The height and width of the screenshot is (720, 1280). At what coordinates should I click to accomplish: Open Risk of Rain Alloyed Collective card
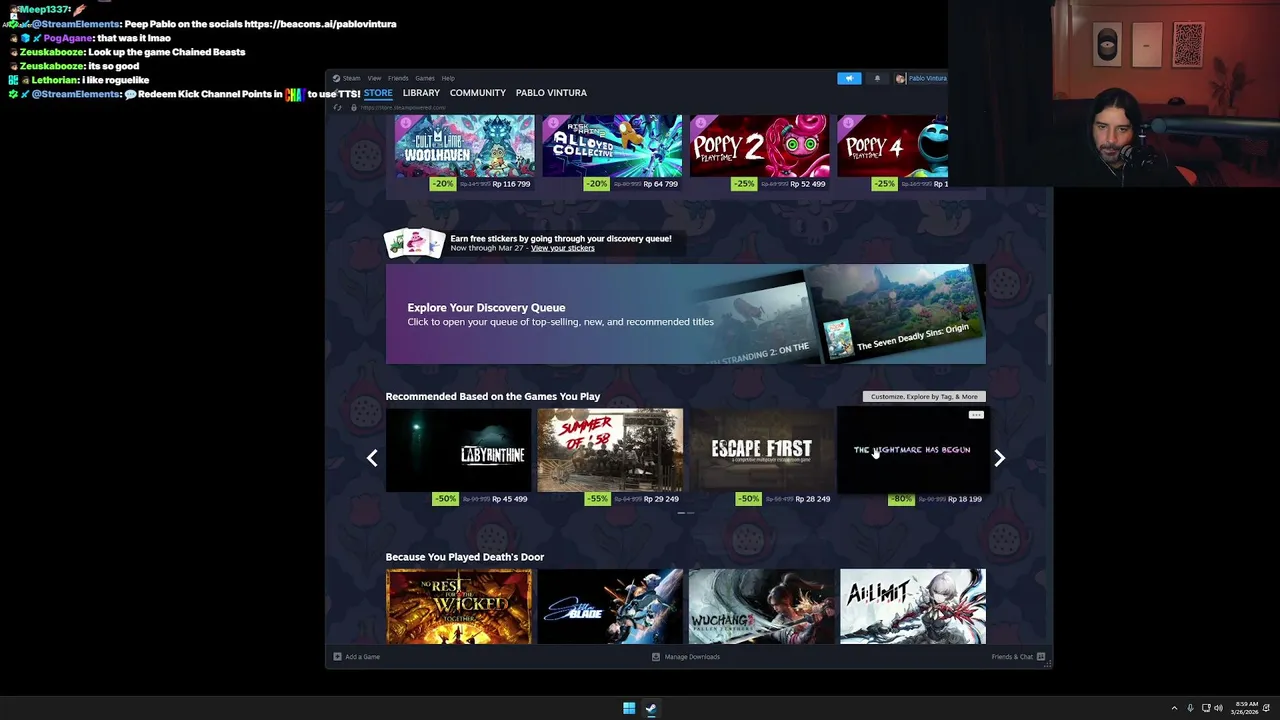coord(612,146)
